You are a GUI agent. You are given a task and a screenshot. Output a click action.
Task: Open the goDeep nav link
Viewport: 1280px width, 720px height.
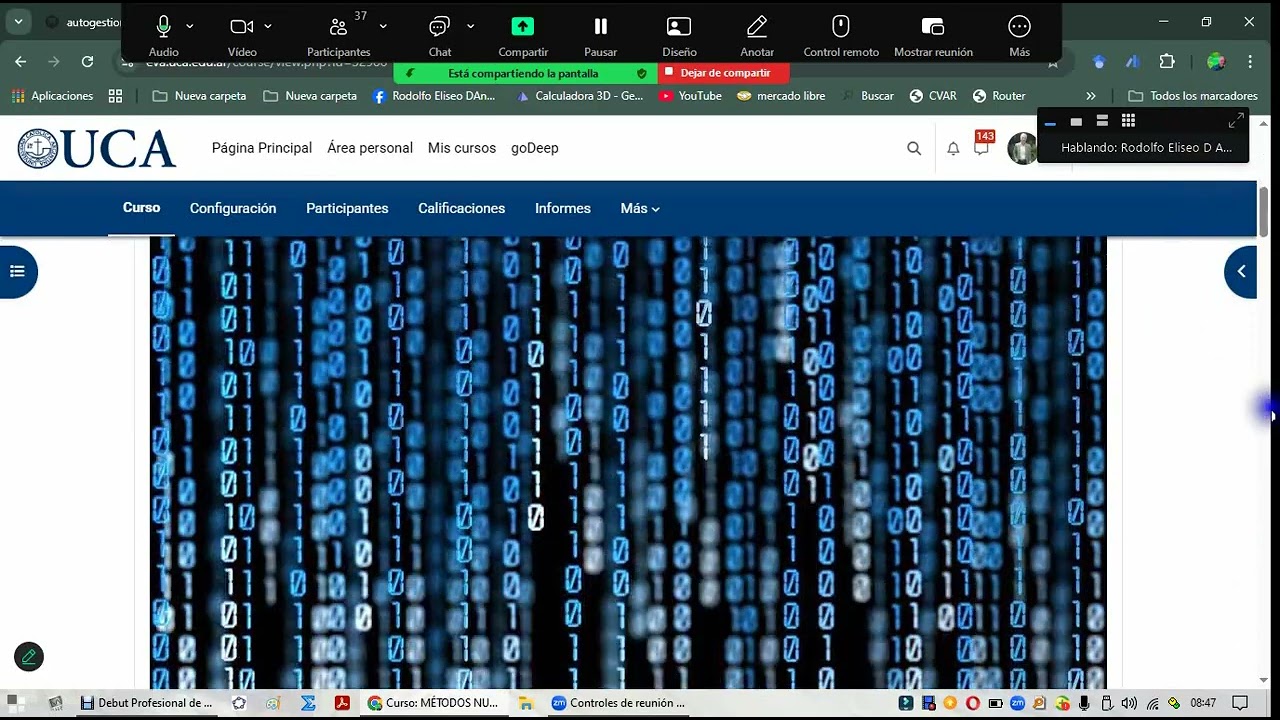(535, 148)
